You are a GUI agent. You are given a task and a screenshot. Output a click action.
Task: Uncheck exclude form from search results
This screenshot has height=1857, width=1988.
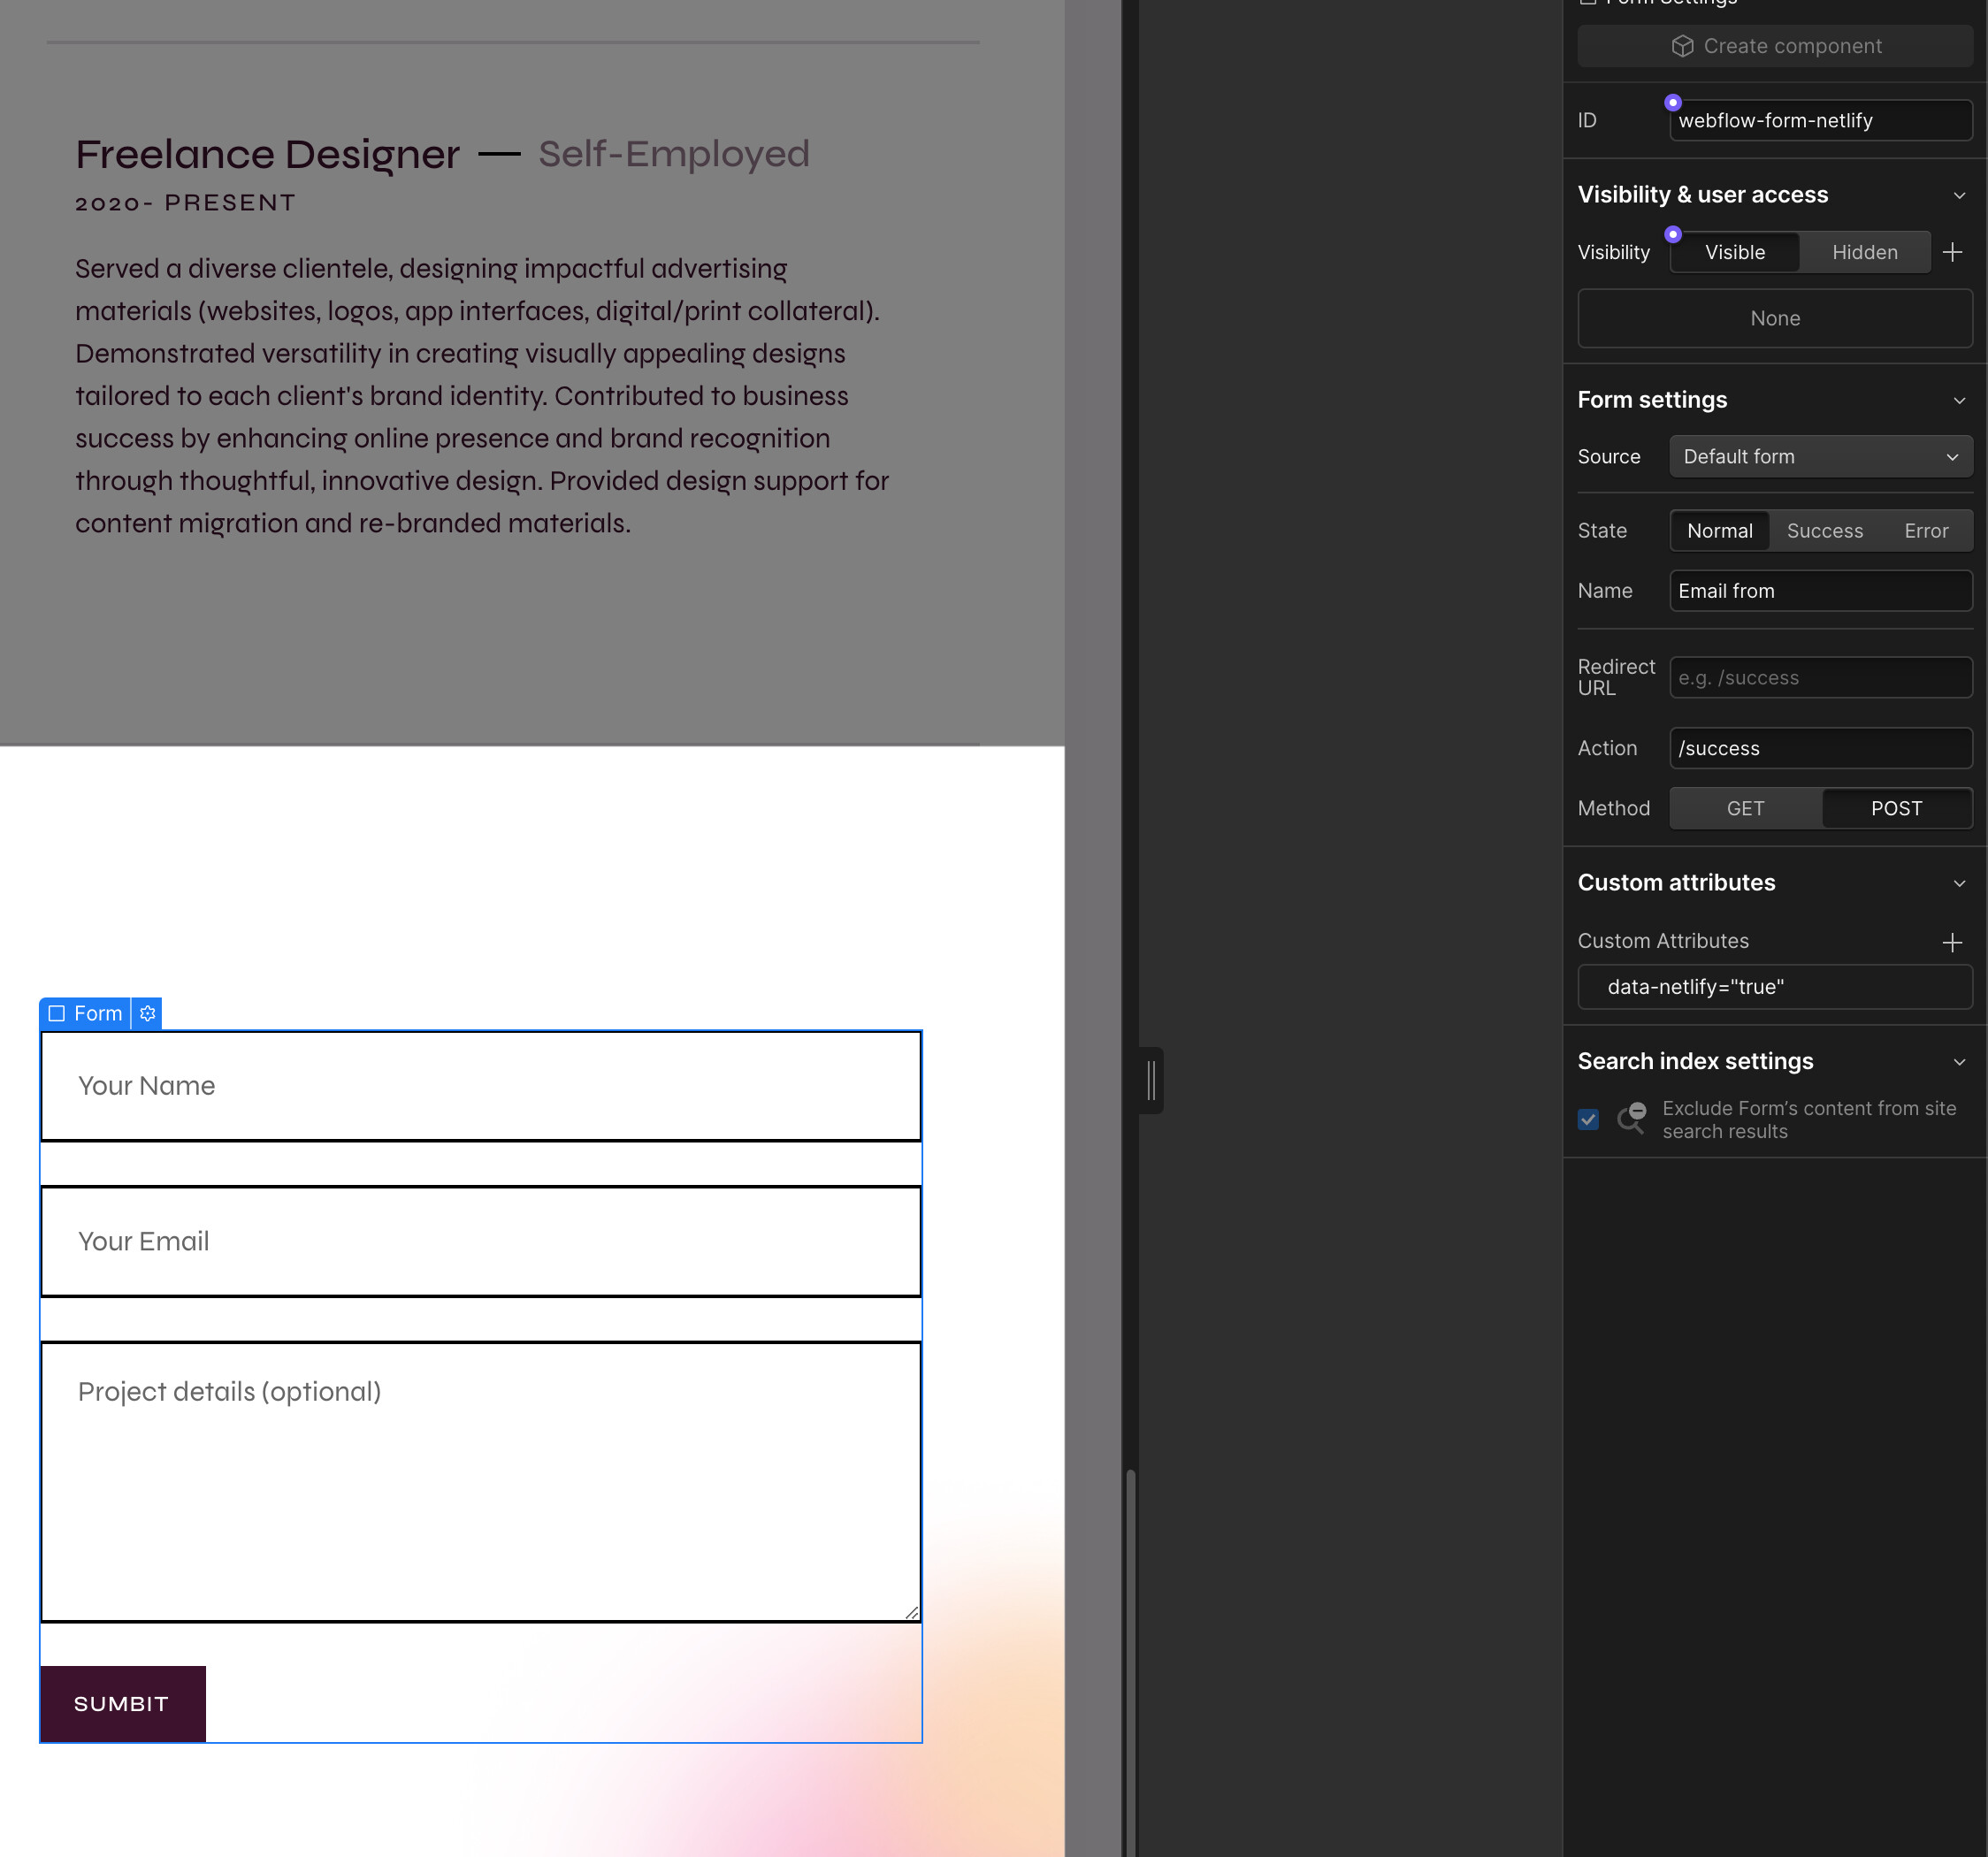pos(1588,1119)
